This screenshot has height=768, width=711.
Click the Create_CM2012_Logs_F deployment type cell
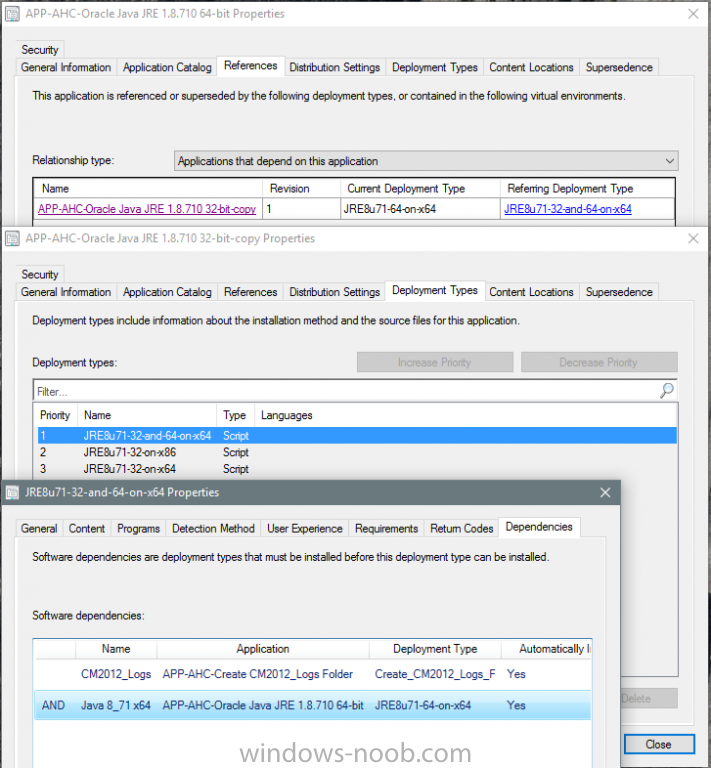tap(435, 674)
